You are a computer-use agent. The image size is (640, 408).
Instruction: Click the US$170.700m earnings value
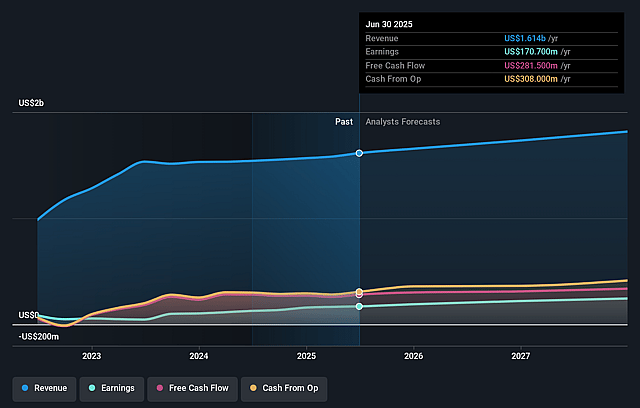[531, 52]
